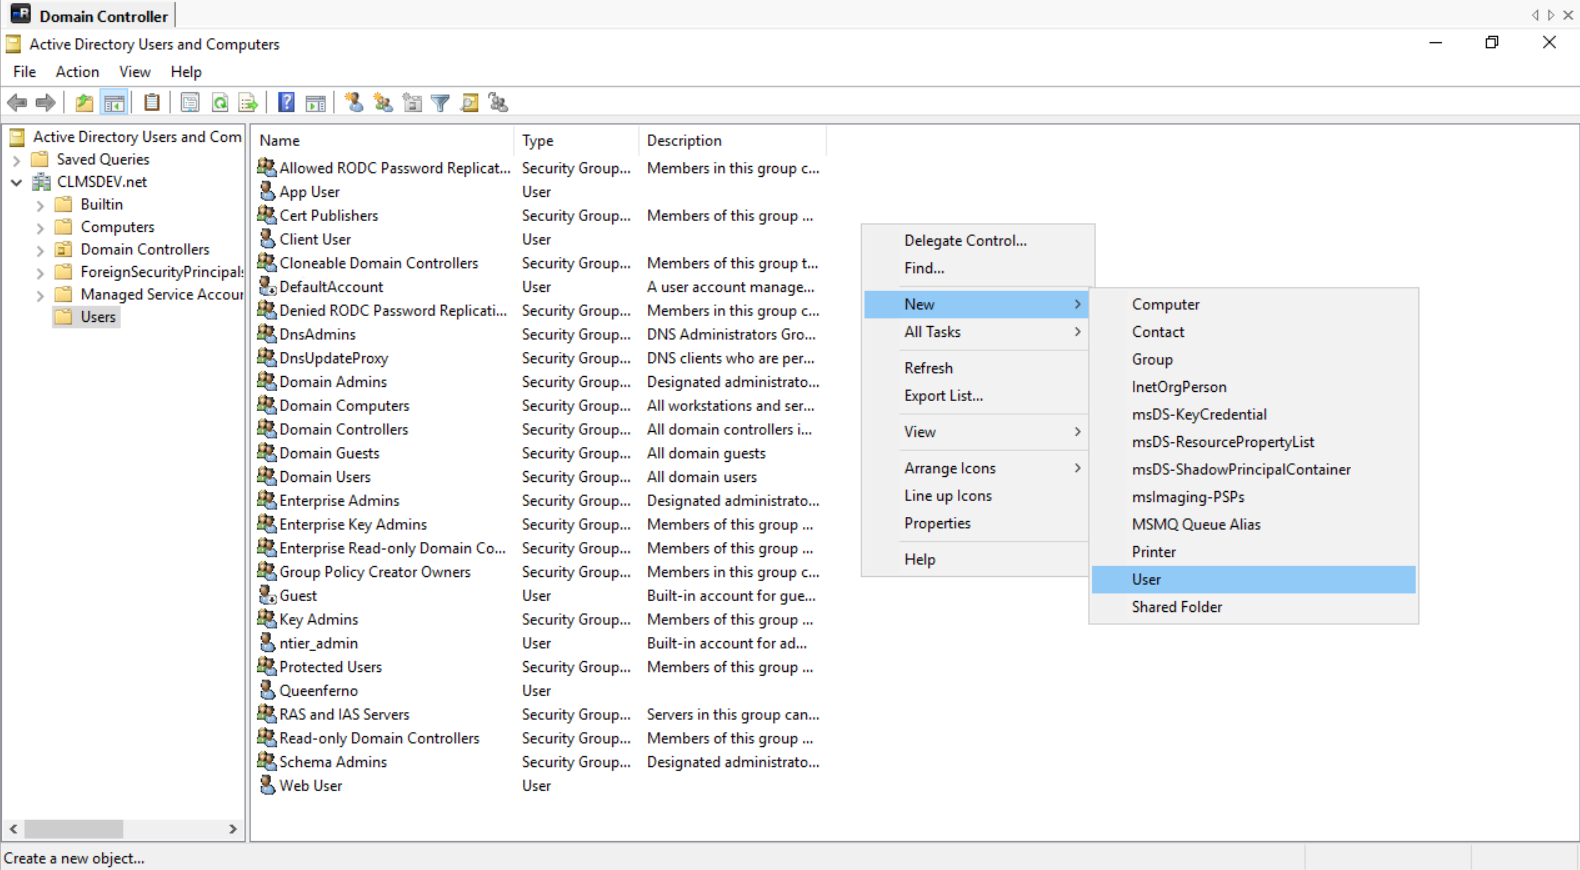The image size is (1580, 870).
Task: Toggle the Show/Hide Console Tree toolbar button
Action: (x=114, y=103)
